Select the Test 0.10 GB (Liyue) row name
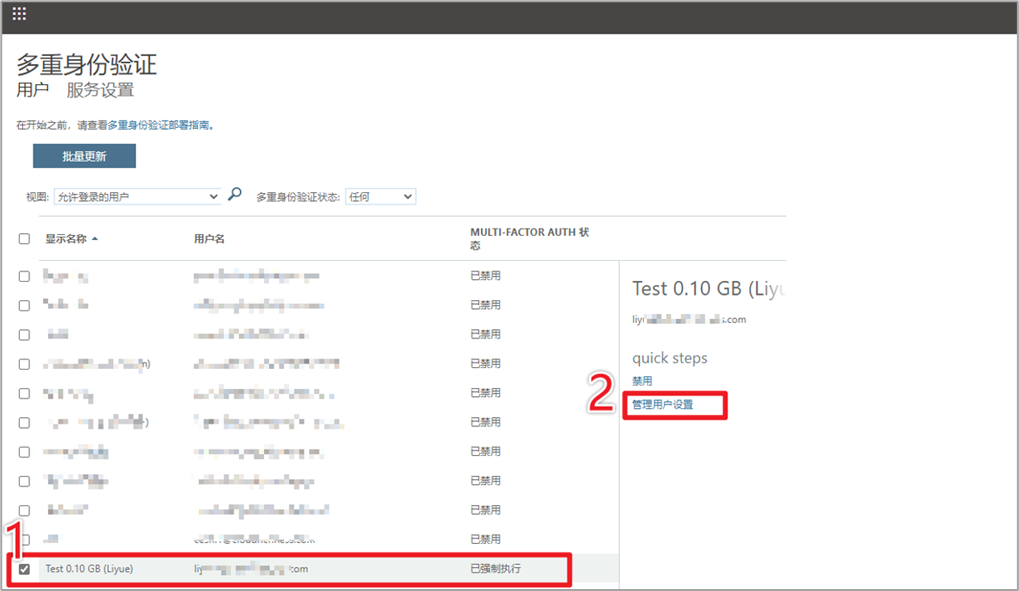 (89, 569)
